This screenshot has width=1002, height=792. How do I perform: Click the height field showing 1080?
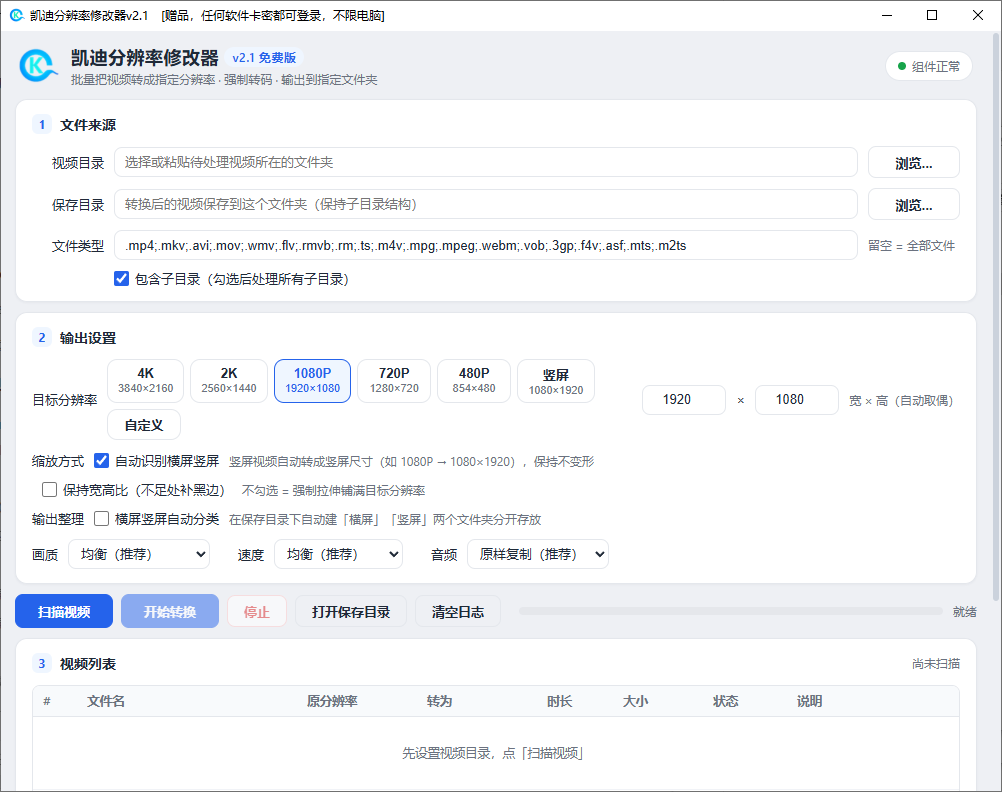coord(797,400)
